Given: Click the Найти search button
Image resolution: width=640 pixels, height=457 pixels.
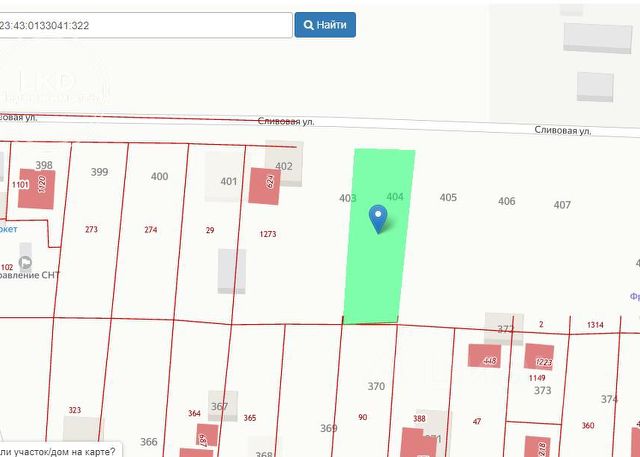Looking at the screenshot, I should (325, 25).
